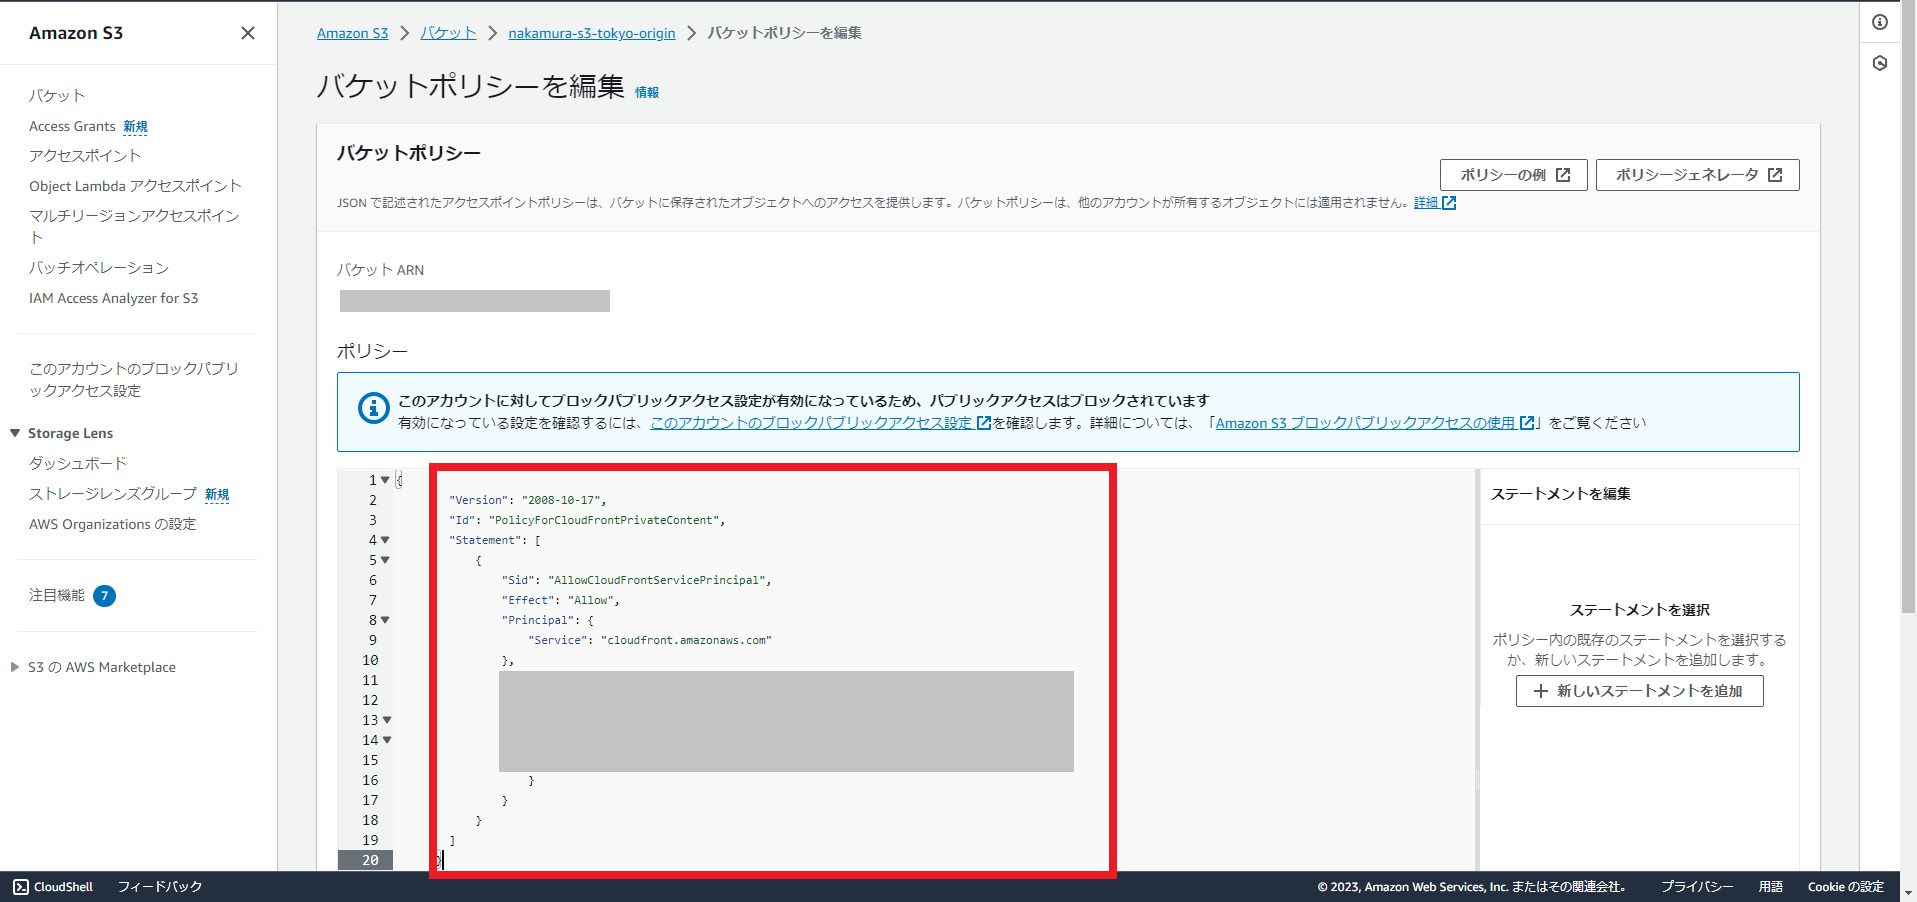
Task: Open このアカウントのブロックパブリックアクセス設定 link in alert
Action: pos(820,423)
